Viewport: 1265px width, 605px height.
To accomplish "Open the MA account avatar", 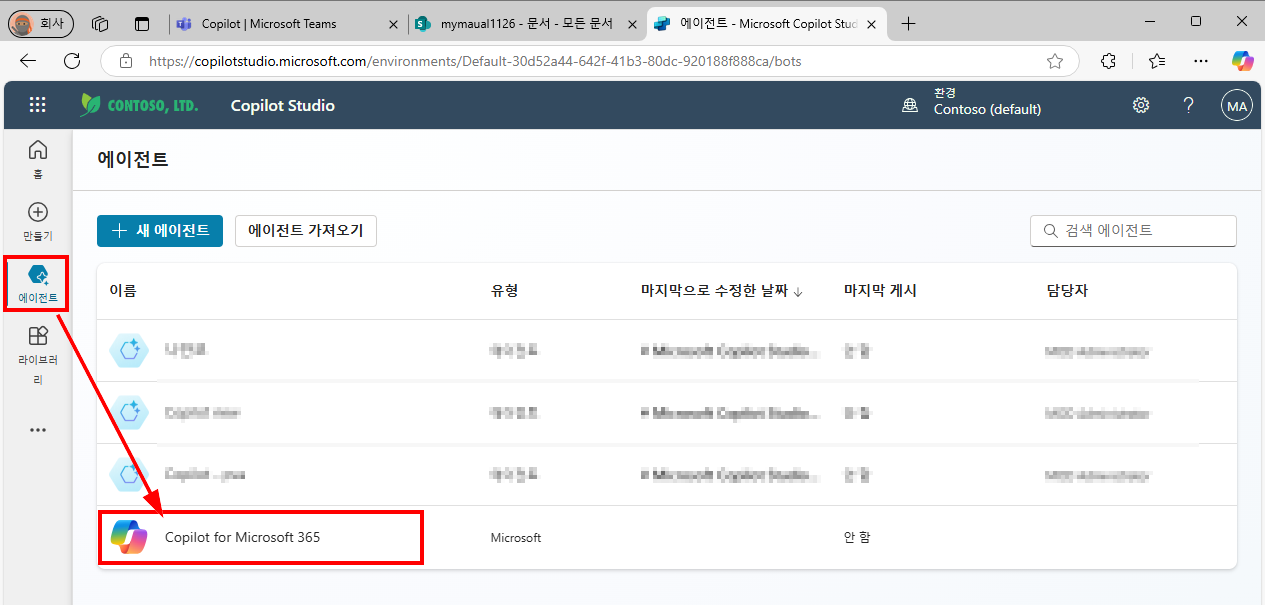I will pos(1237,106).
